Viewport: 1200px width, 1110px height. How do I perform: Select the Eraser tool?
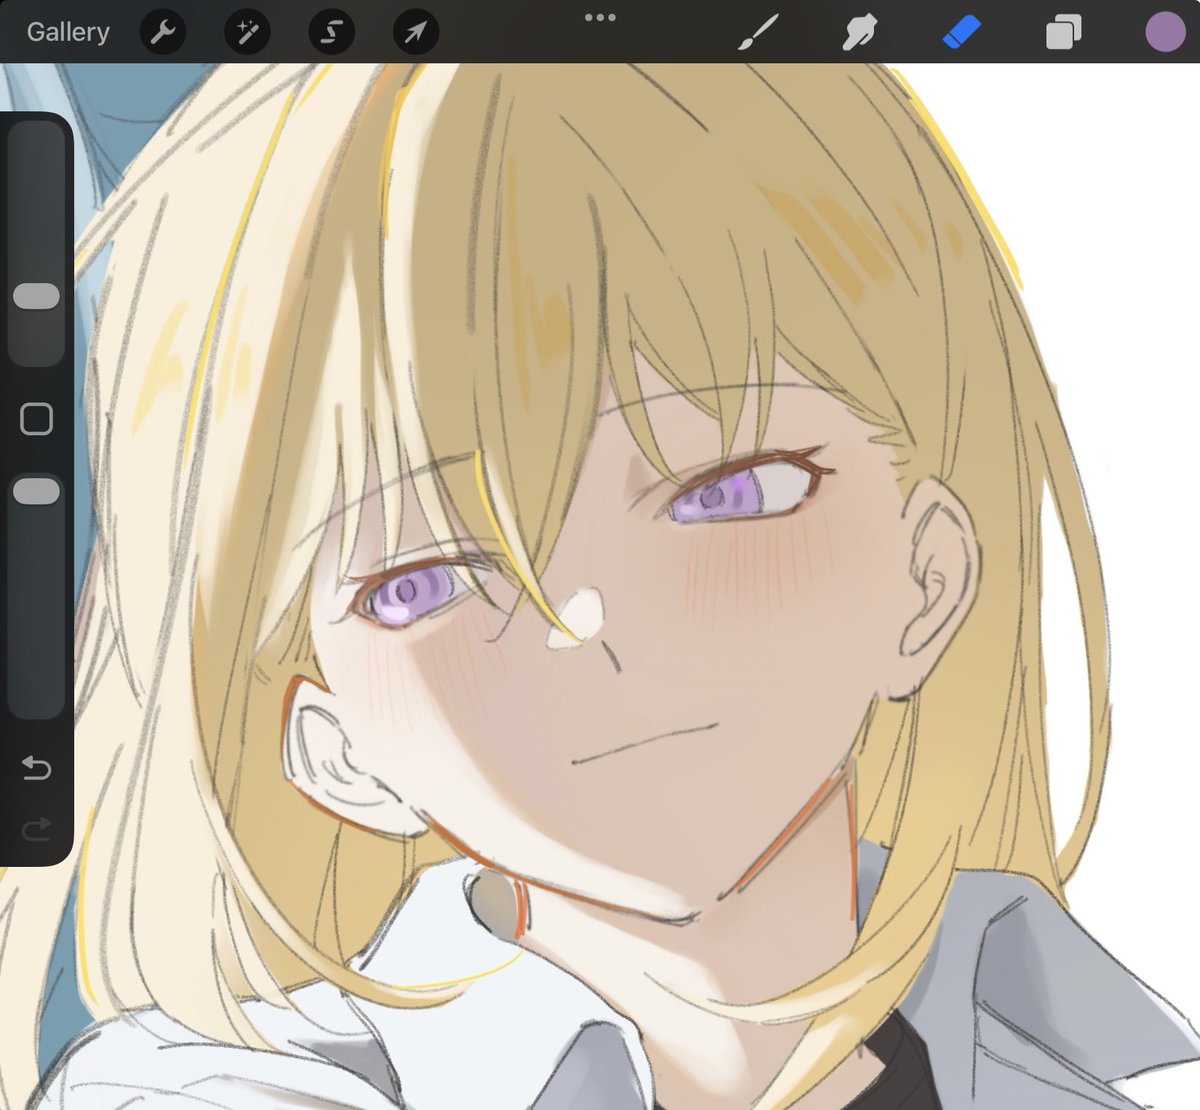point(962,32)
